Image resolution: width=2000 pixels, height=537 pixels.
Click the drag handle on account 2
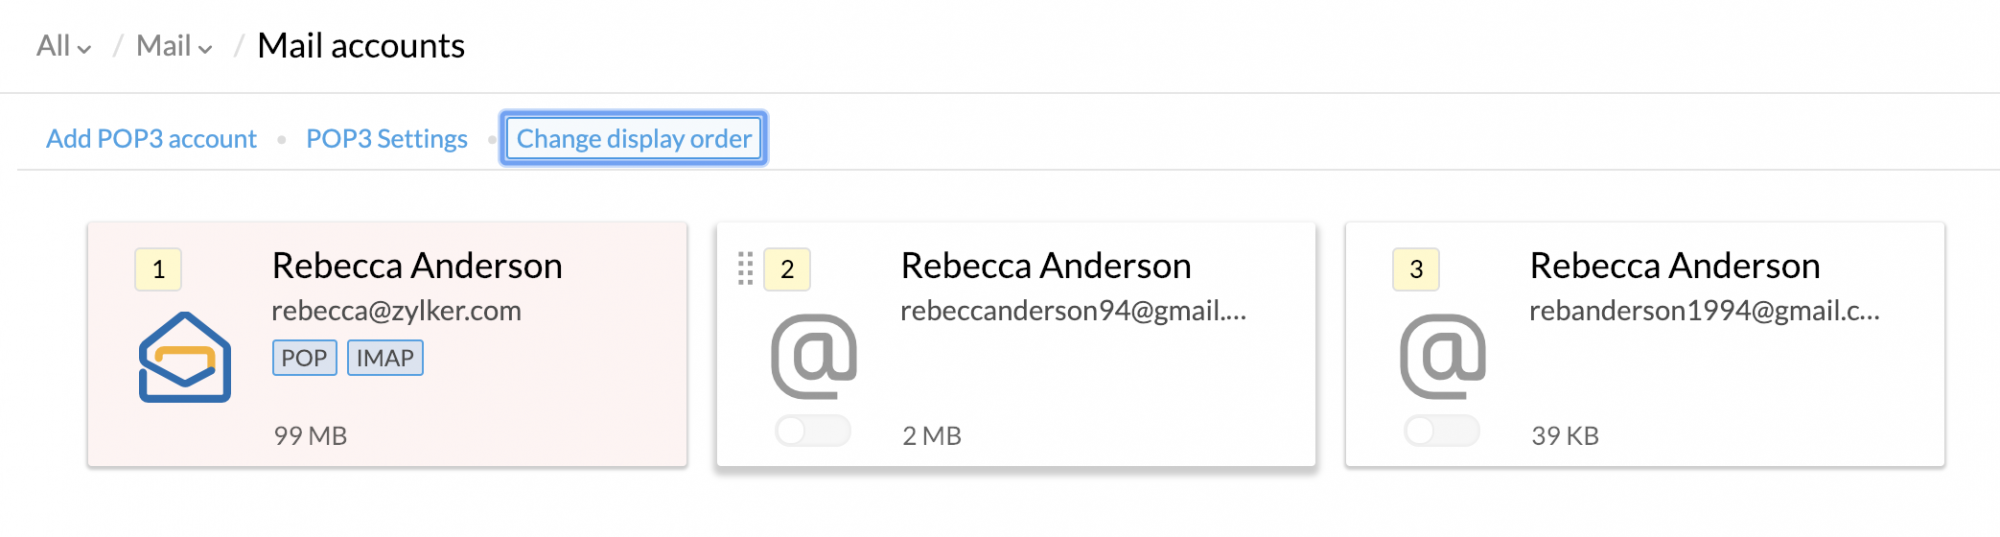(x=745, y=268)
